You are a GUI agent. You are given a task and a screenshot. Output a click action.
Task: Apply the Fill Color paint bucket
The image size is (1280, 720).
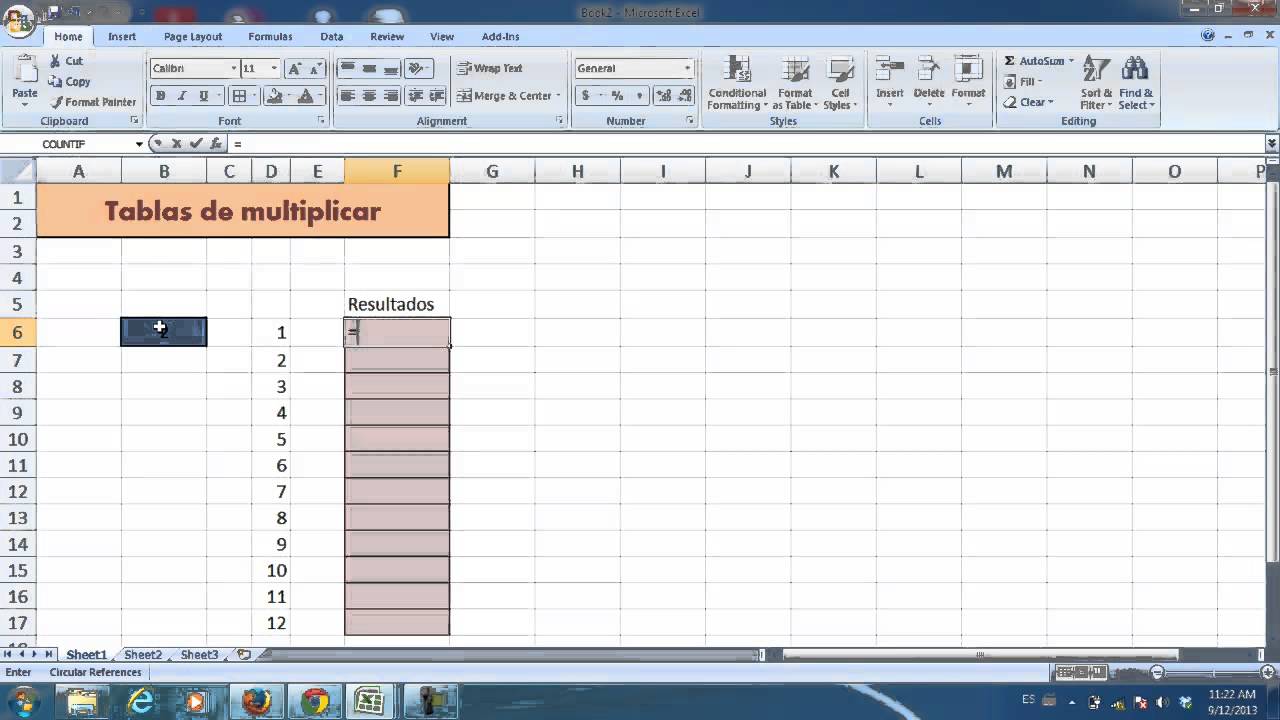coord(274,96)
